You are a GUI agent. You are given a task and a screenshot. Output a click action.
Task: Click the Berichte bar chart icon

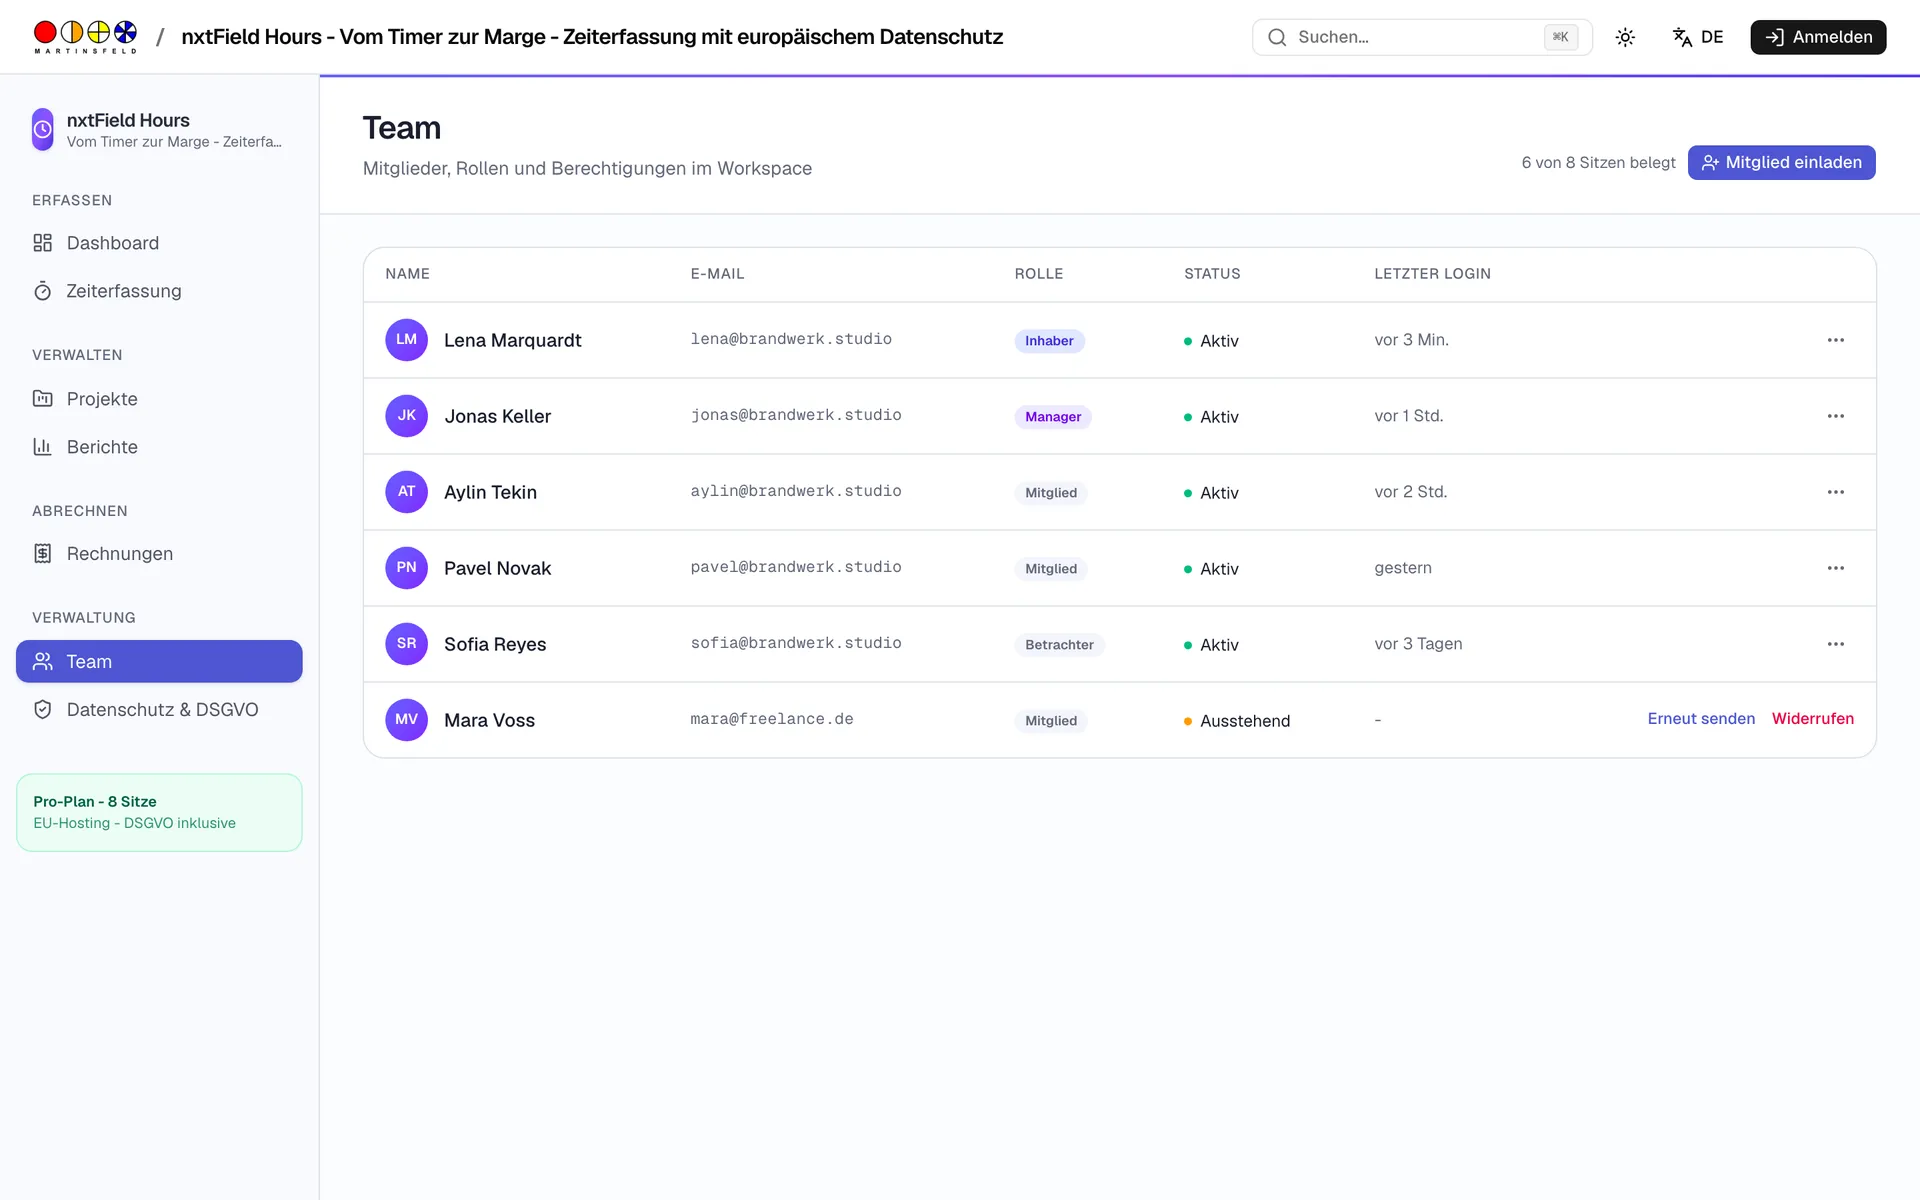42,447
